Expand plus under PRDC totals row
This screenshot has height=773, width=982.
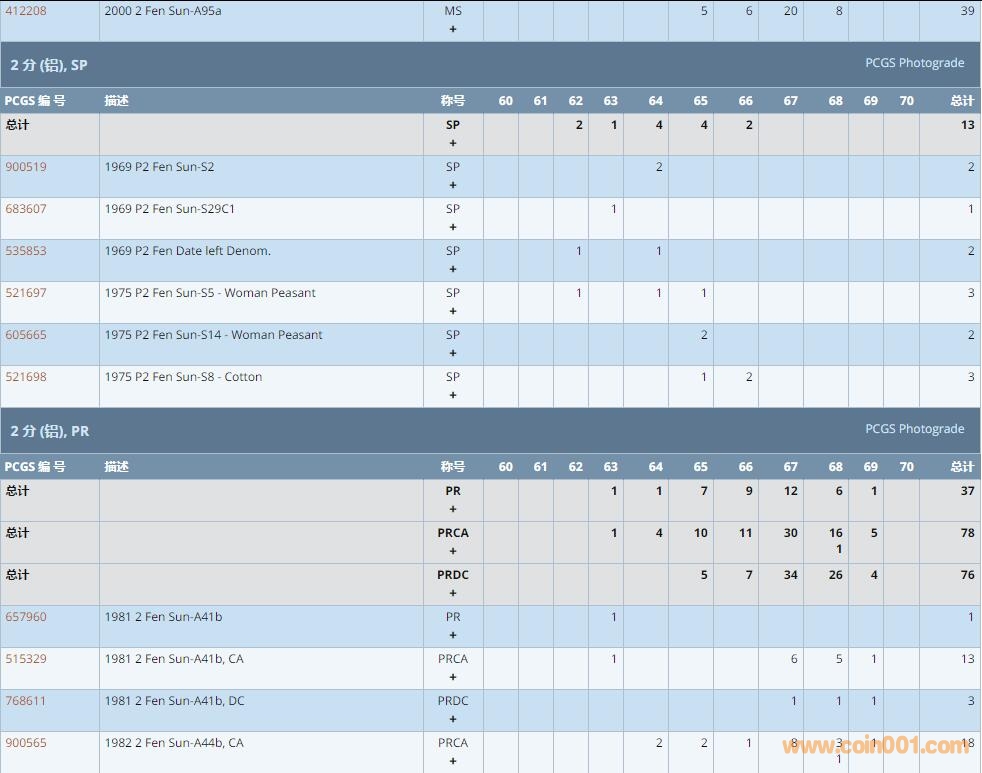tap(453, 593)
